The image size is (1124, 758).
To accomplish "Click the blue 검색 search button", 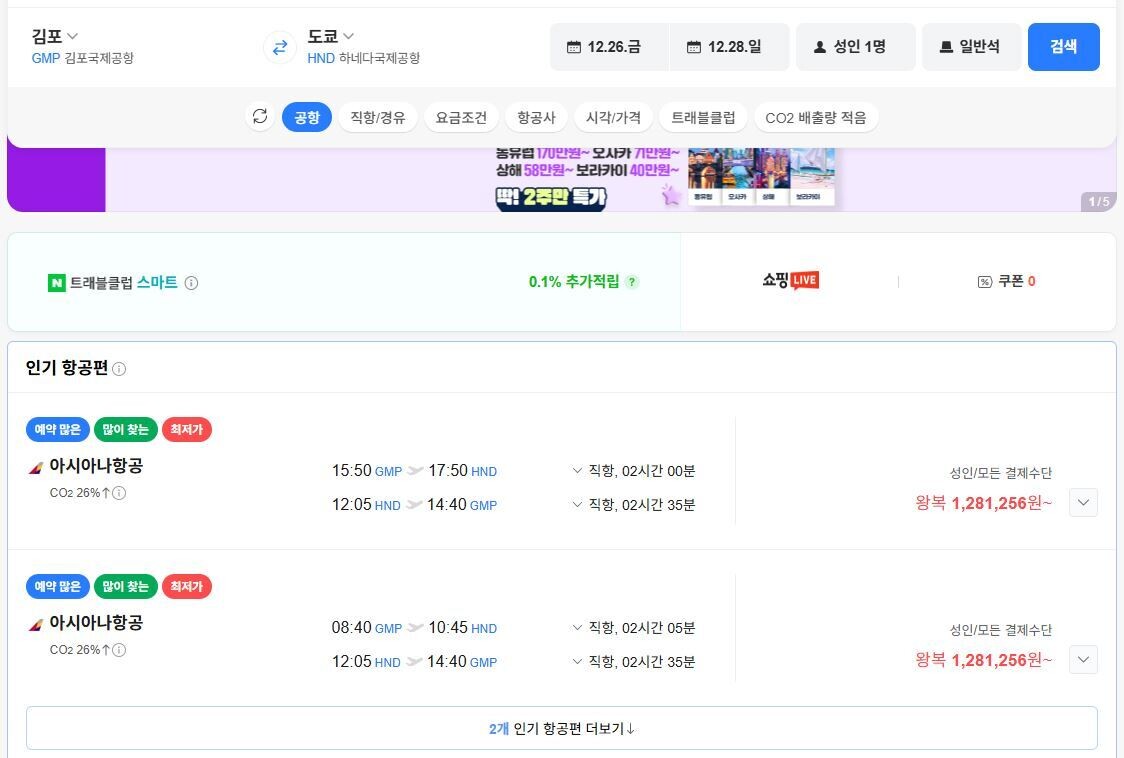I will 1063,47.
